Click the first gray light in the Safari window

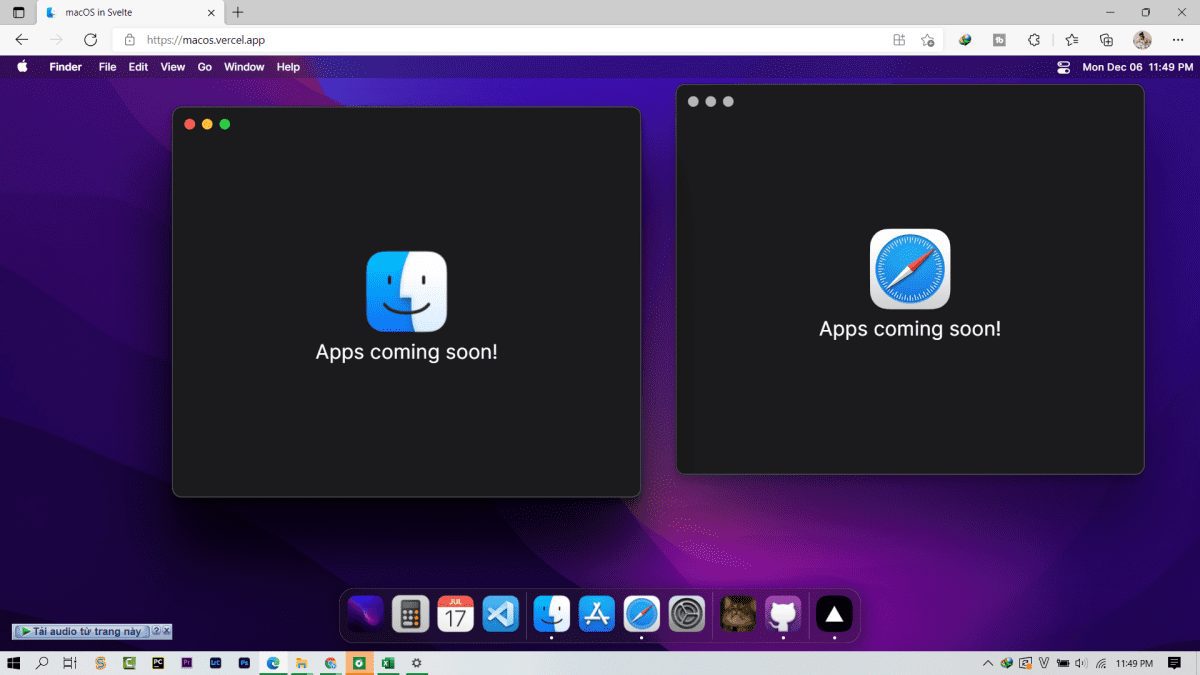tap(693, 101)
